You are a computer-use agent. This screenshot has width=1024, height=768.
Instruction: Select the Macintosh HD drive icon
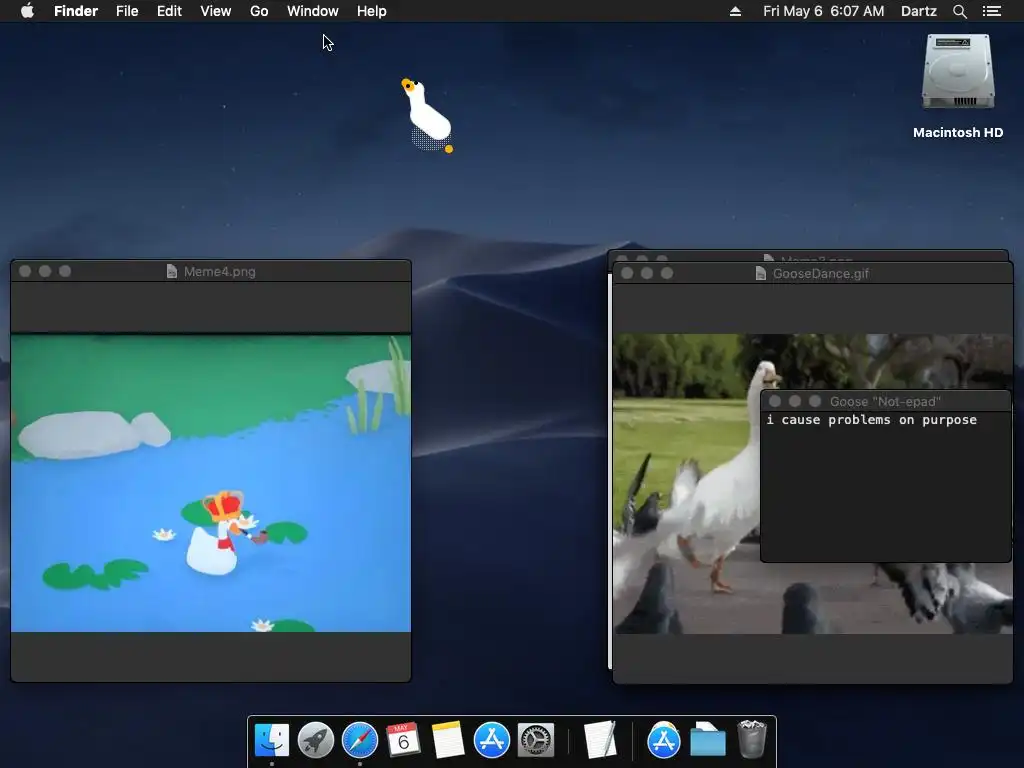click(958, 72)
